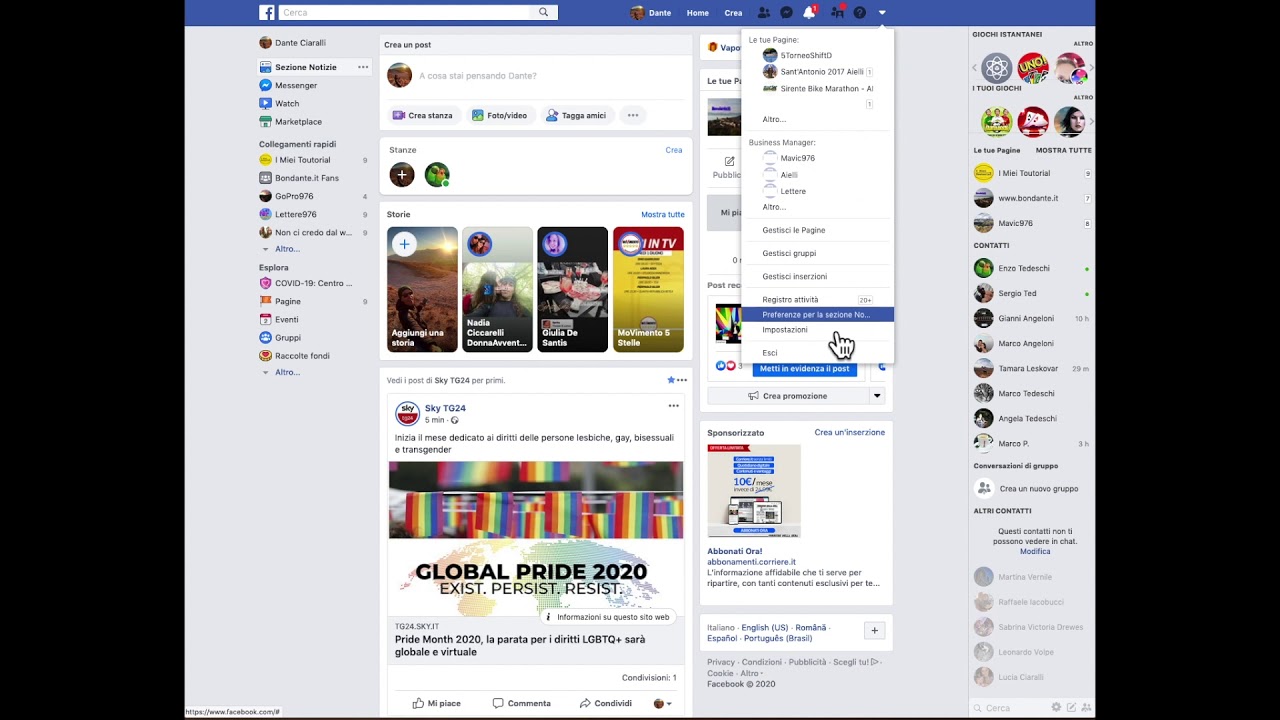Open MoVimento 5 Stelle story
Image resolution: width=1280 pixels, height=720 pixels.
coord(648,289)
